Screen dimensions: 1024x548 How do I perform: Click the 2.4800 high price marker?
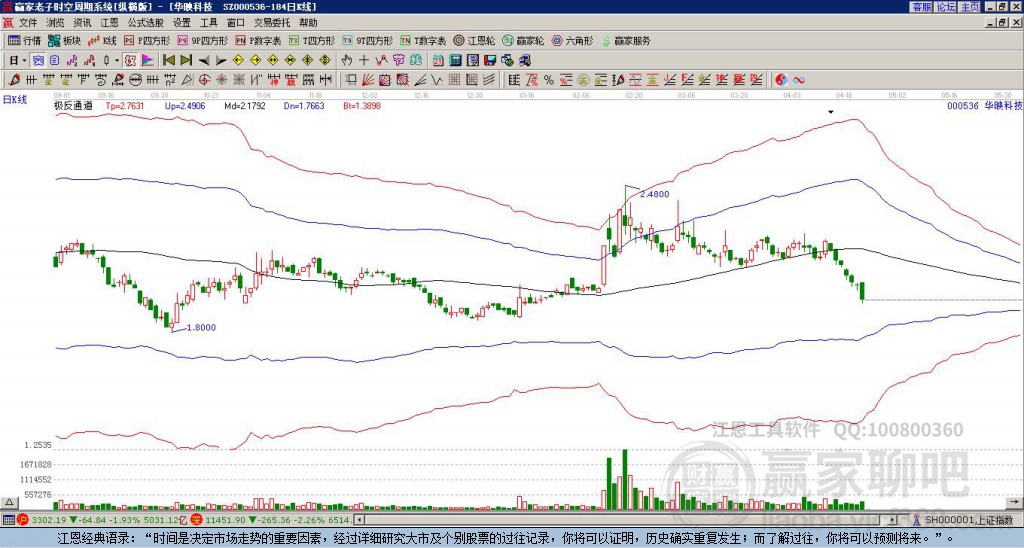click(x=654, y=194)
